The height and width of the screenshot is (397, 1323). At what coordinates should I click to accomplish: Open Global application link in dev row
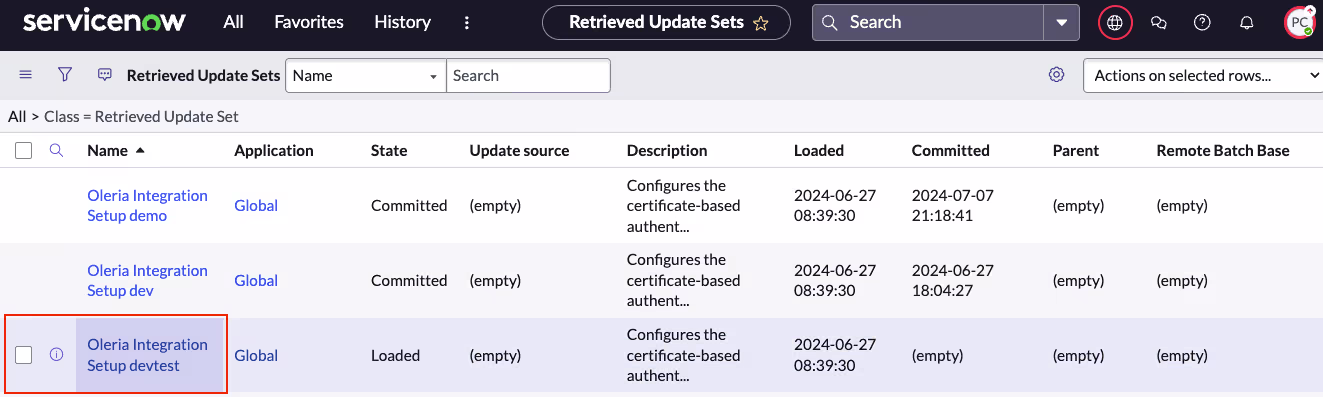(256, 281)
